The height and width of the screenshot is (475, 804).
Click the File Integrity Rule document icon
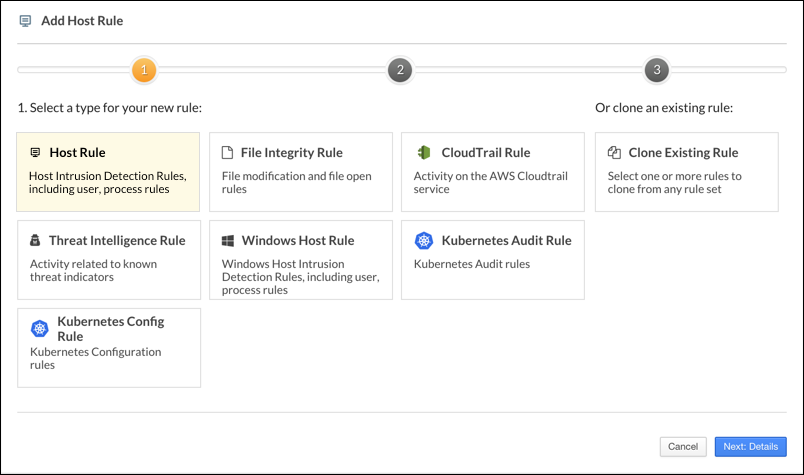coord(227,153)
